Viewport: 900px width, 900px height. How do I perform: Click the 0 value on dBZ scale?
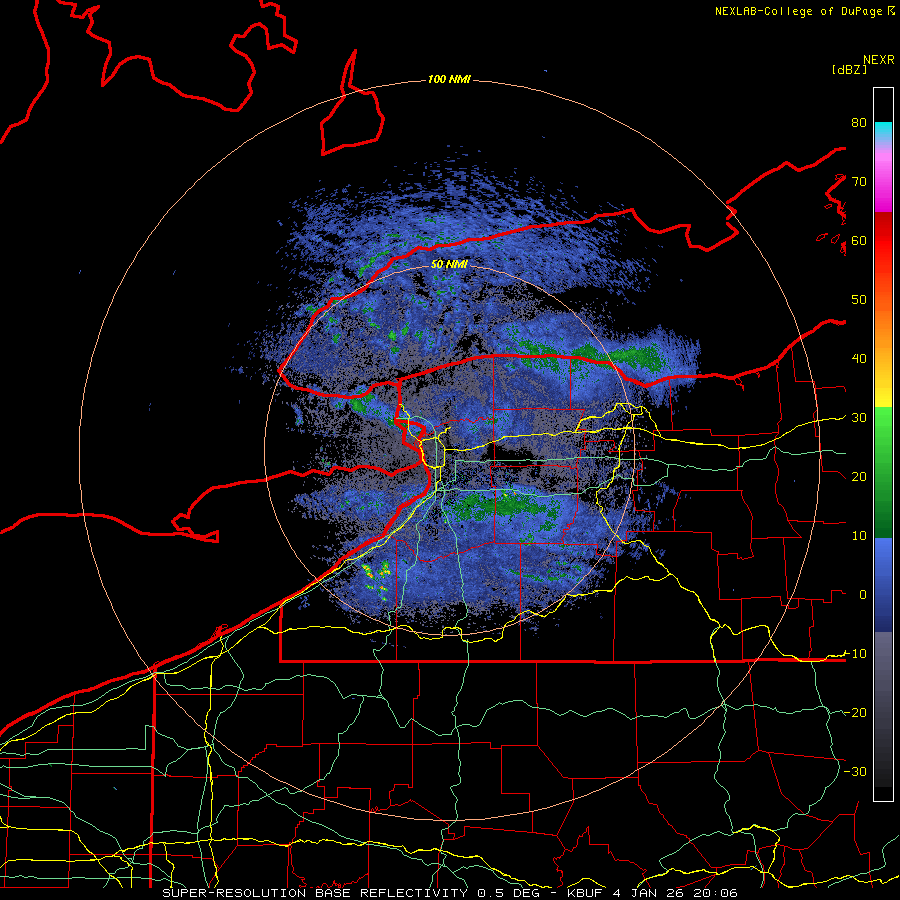tap(863, 595)
